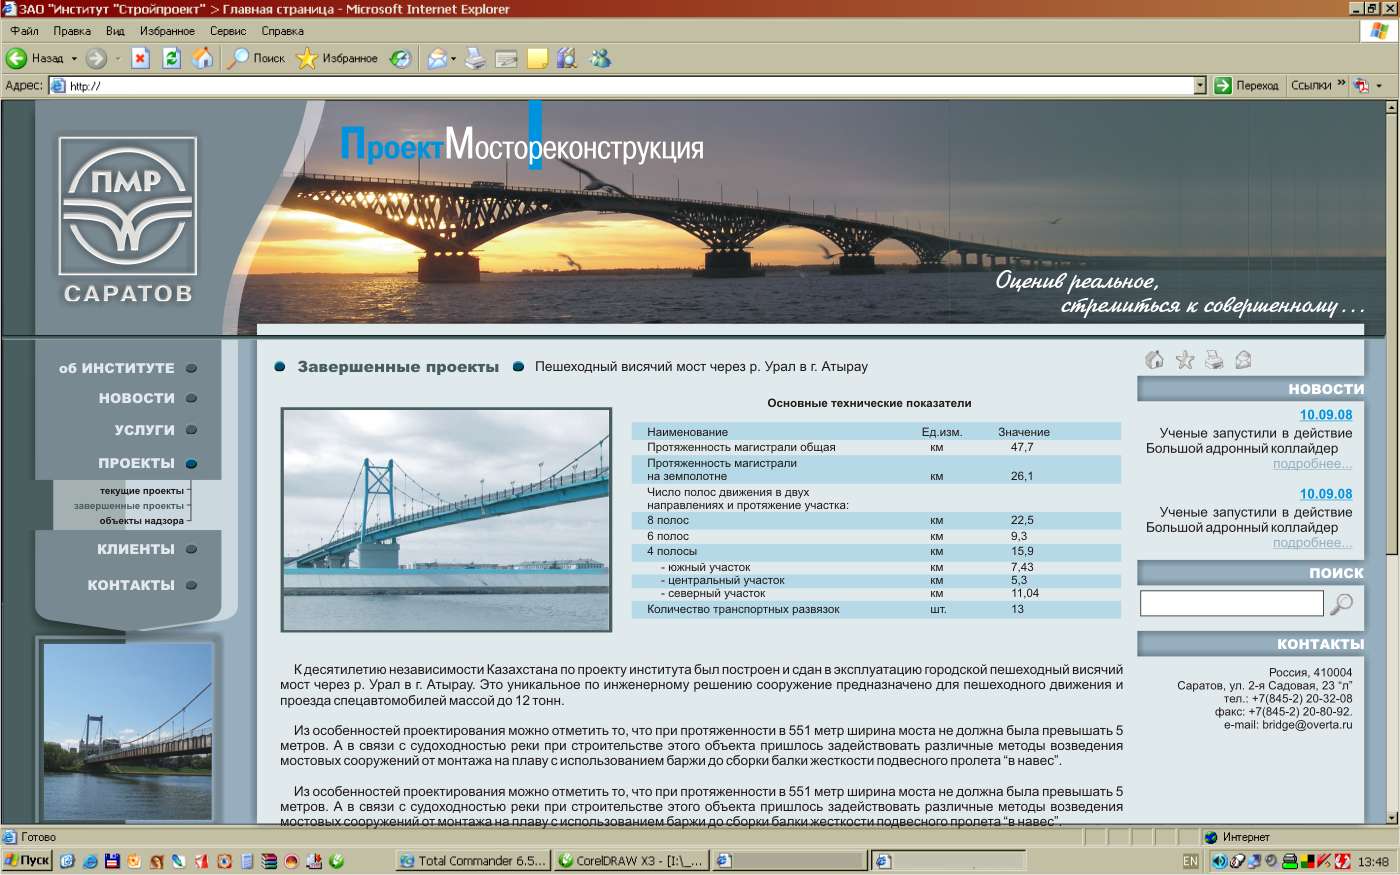Open the КОНТАКТЫ navigation link in left menu
The image size is (1400, 875).
click(131, 585)
